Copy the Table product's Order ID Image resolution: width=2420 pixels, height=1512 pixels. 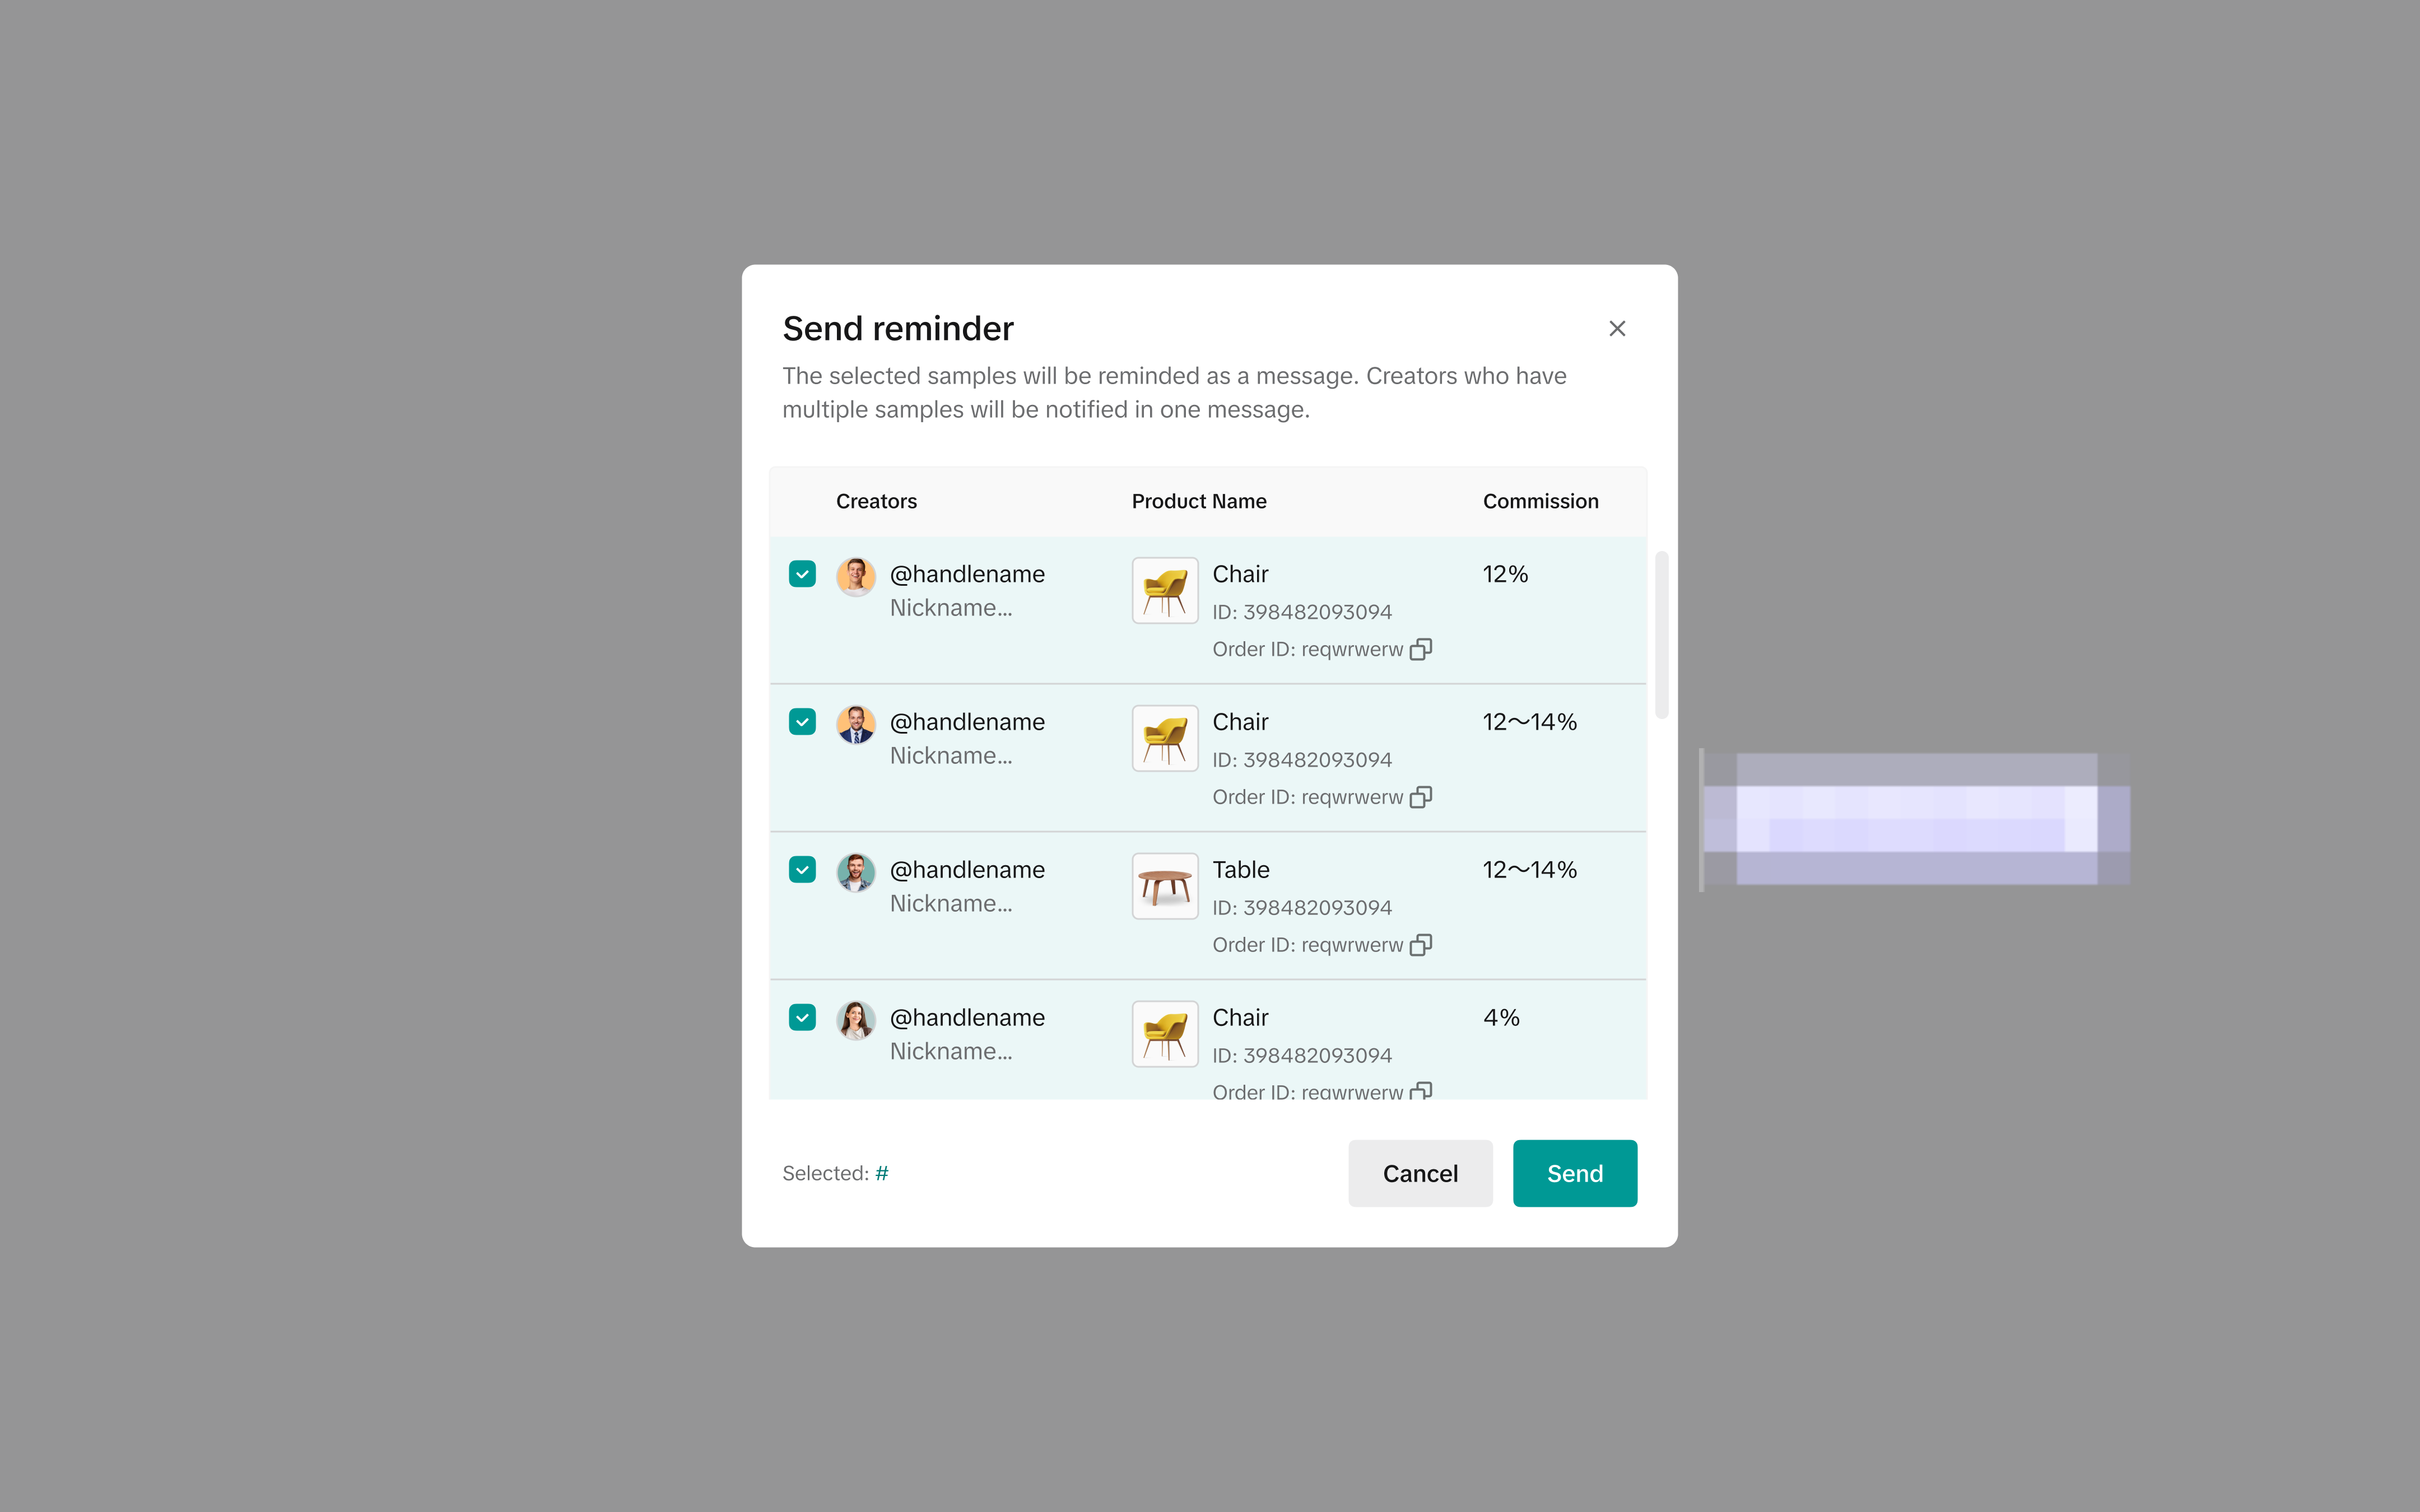tap(1420, 945)
